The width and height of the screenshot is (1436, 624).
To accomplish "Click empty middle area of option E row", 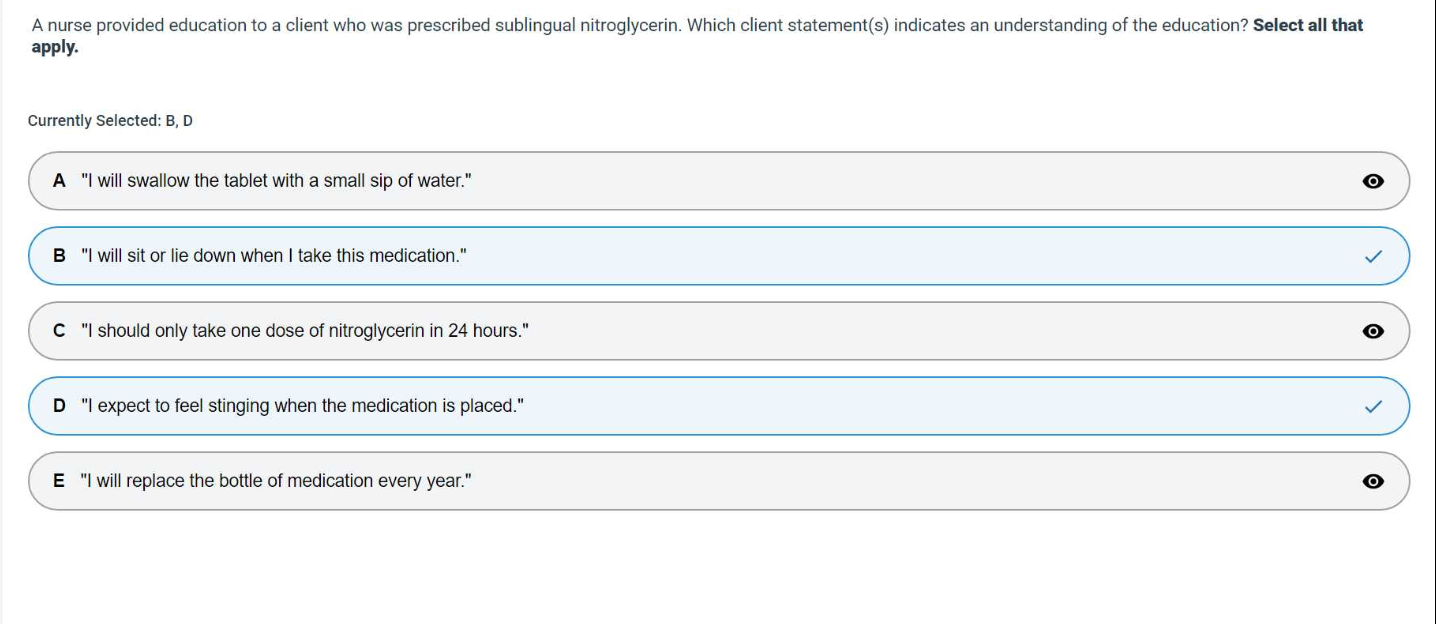I will point(900,481).
